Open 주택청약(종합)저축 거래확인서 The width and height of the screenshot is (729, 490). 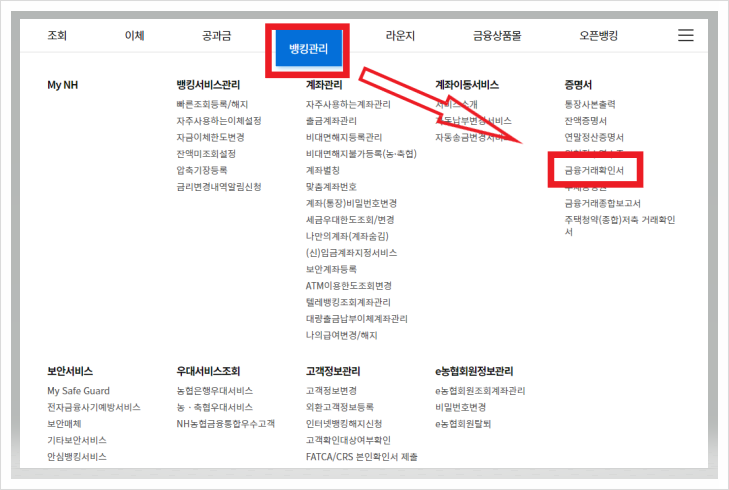[x=620, y=225]
